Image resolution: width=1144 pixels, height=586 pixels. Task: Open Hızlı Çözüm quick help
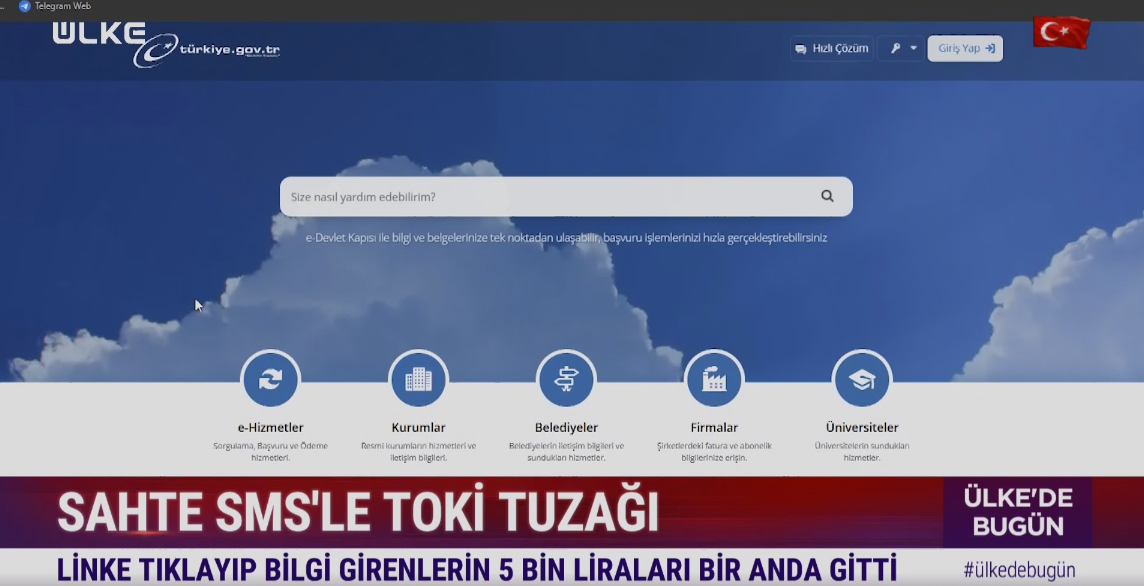831,48
